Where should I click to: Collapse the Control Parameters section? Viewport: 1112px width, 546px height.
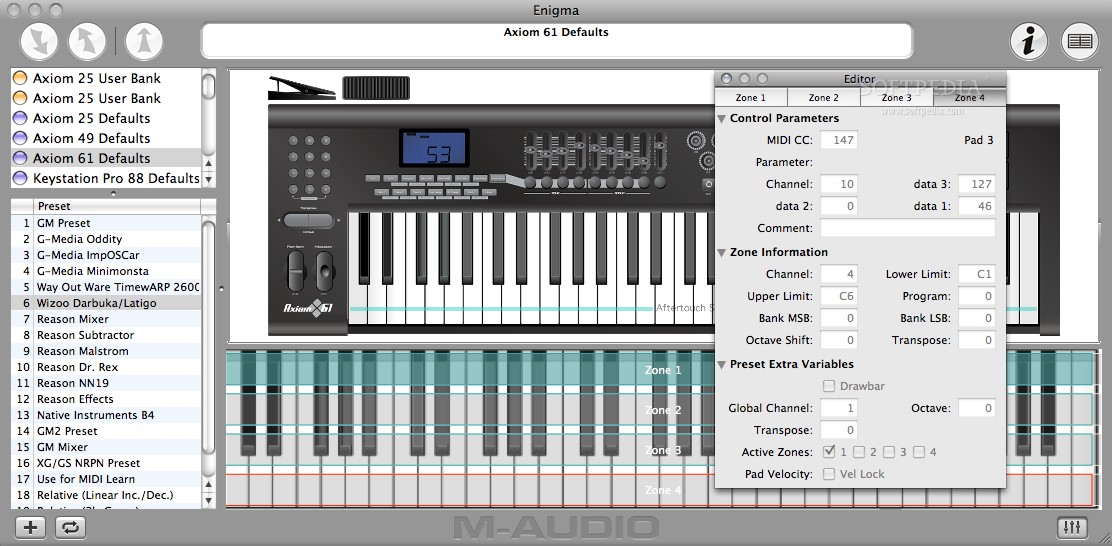click(x=721, y=118)
